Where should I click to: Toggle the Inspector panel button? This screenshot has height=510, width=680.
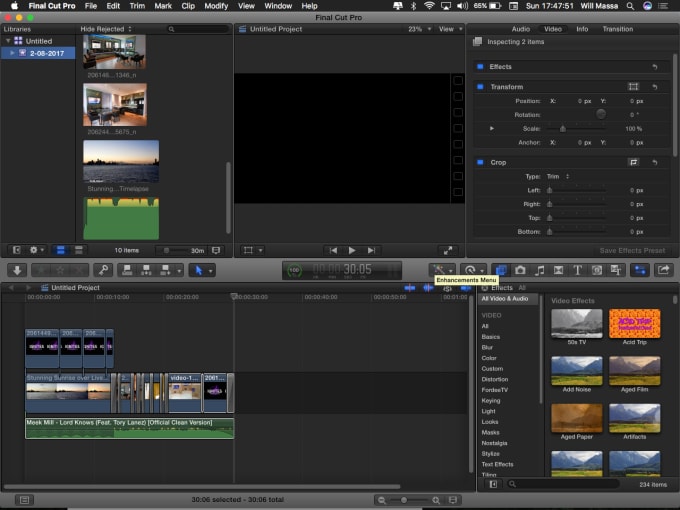tap(640, 270)
